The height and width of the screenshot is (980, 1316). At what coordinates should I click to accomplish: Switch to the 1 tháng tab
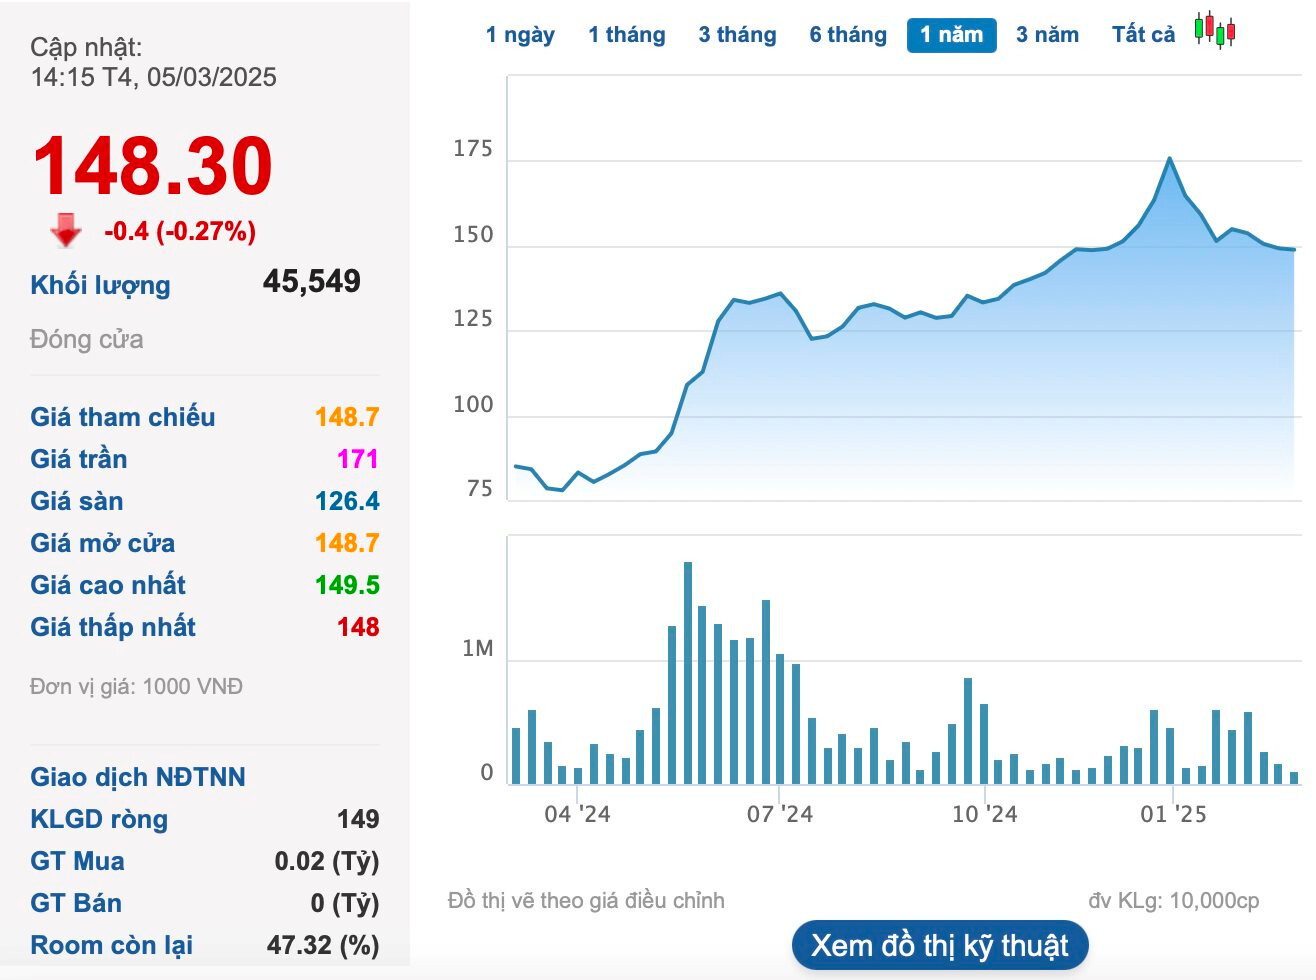coord(627,35)
